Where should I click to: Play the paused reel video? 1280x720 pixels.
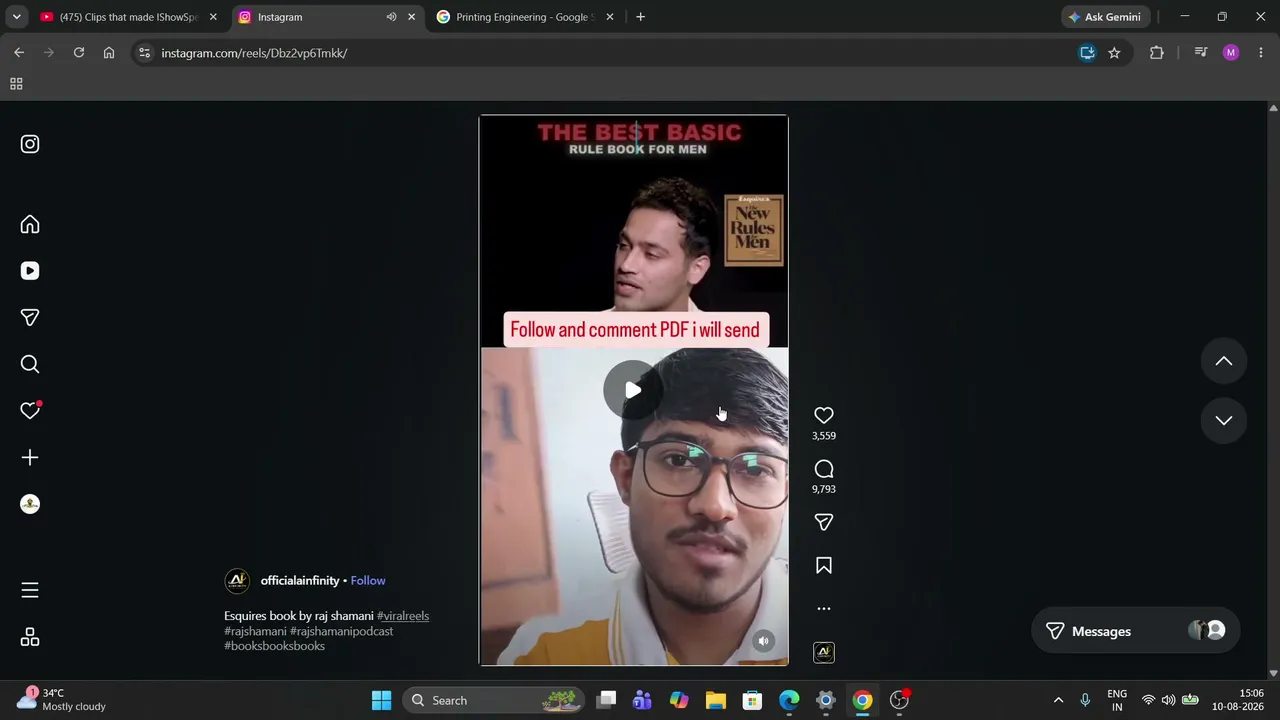coord(633,390)
